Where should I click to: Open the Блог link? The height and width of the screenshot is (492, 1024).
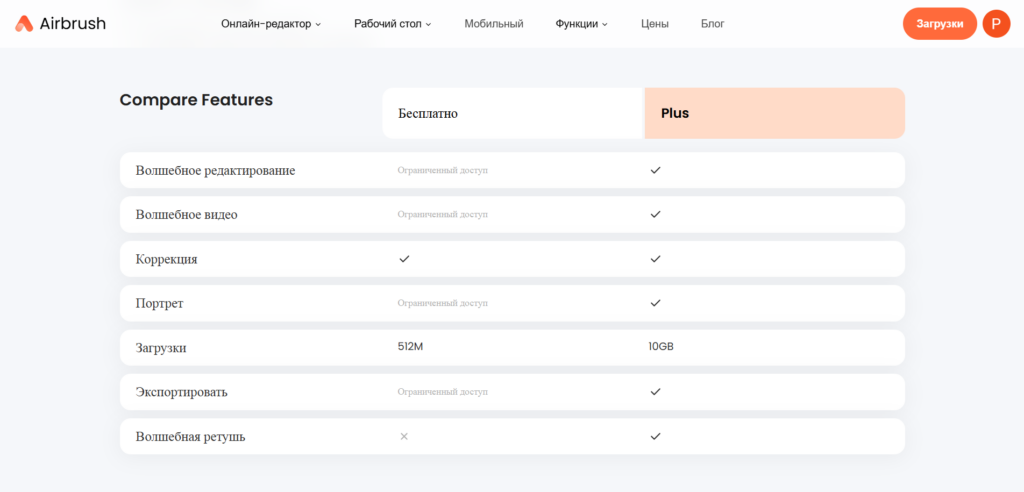tap(712, 24)
